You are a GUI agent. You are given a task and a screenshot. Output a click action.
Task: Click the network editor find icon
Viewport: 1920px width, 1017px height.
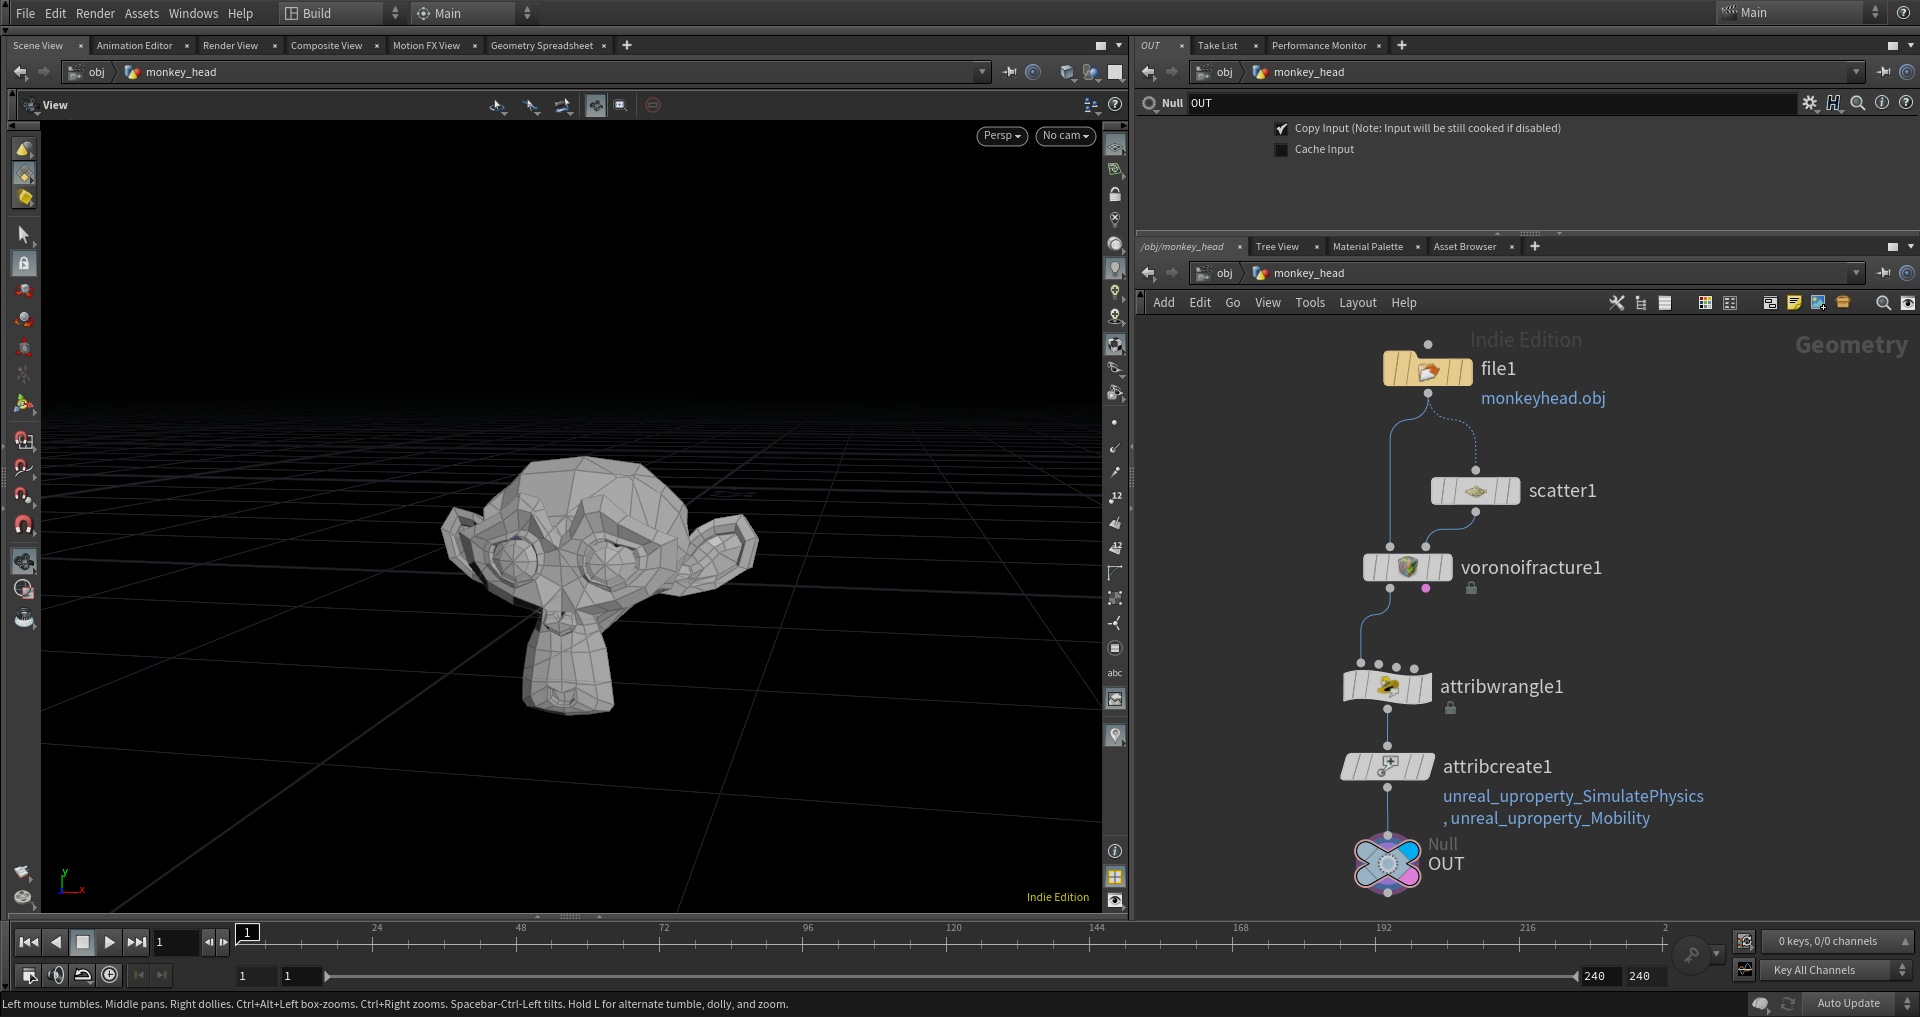[x=1884, y=303]
